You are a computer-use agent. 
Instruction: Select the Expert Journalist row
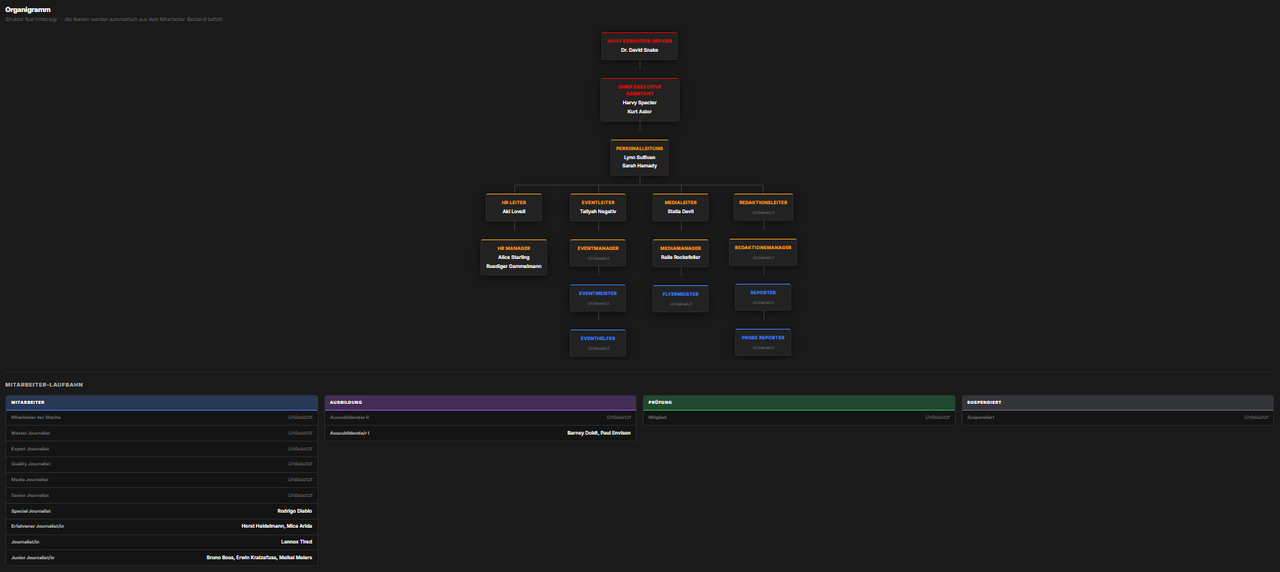click(x=162, y=449)
